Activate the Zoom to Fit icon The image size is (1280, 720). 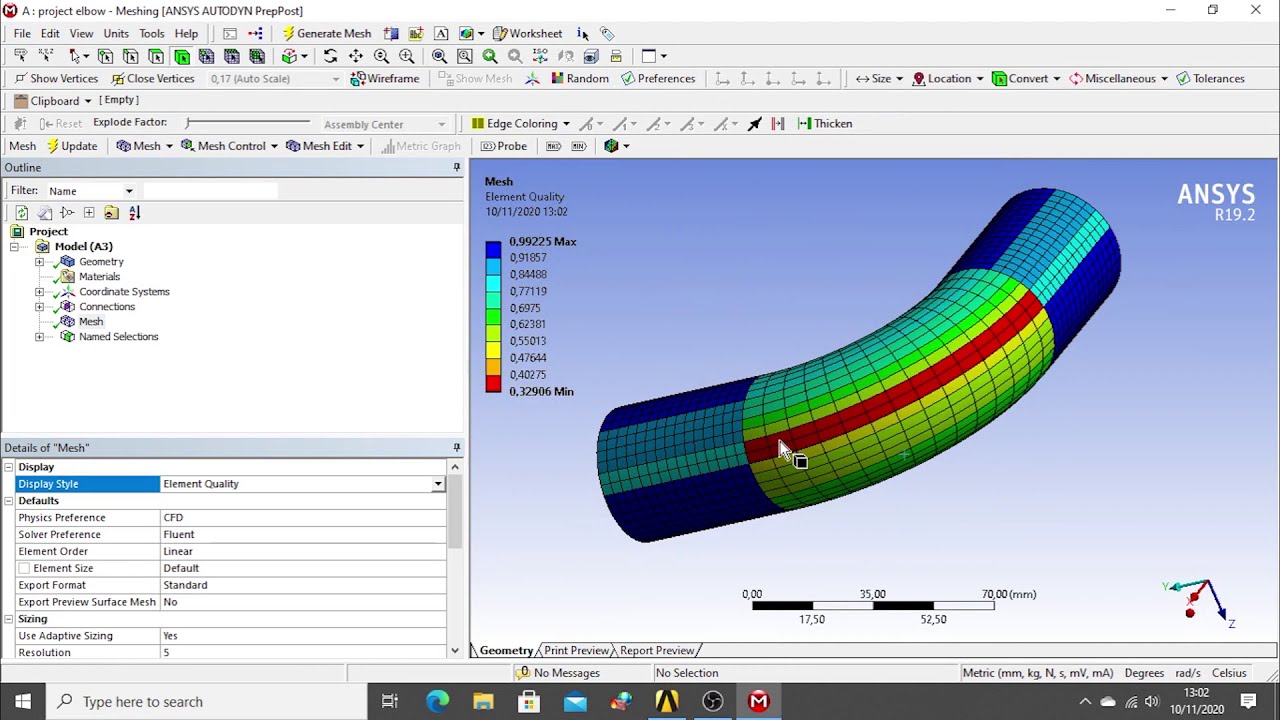[x=439, y=56]
